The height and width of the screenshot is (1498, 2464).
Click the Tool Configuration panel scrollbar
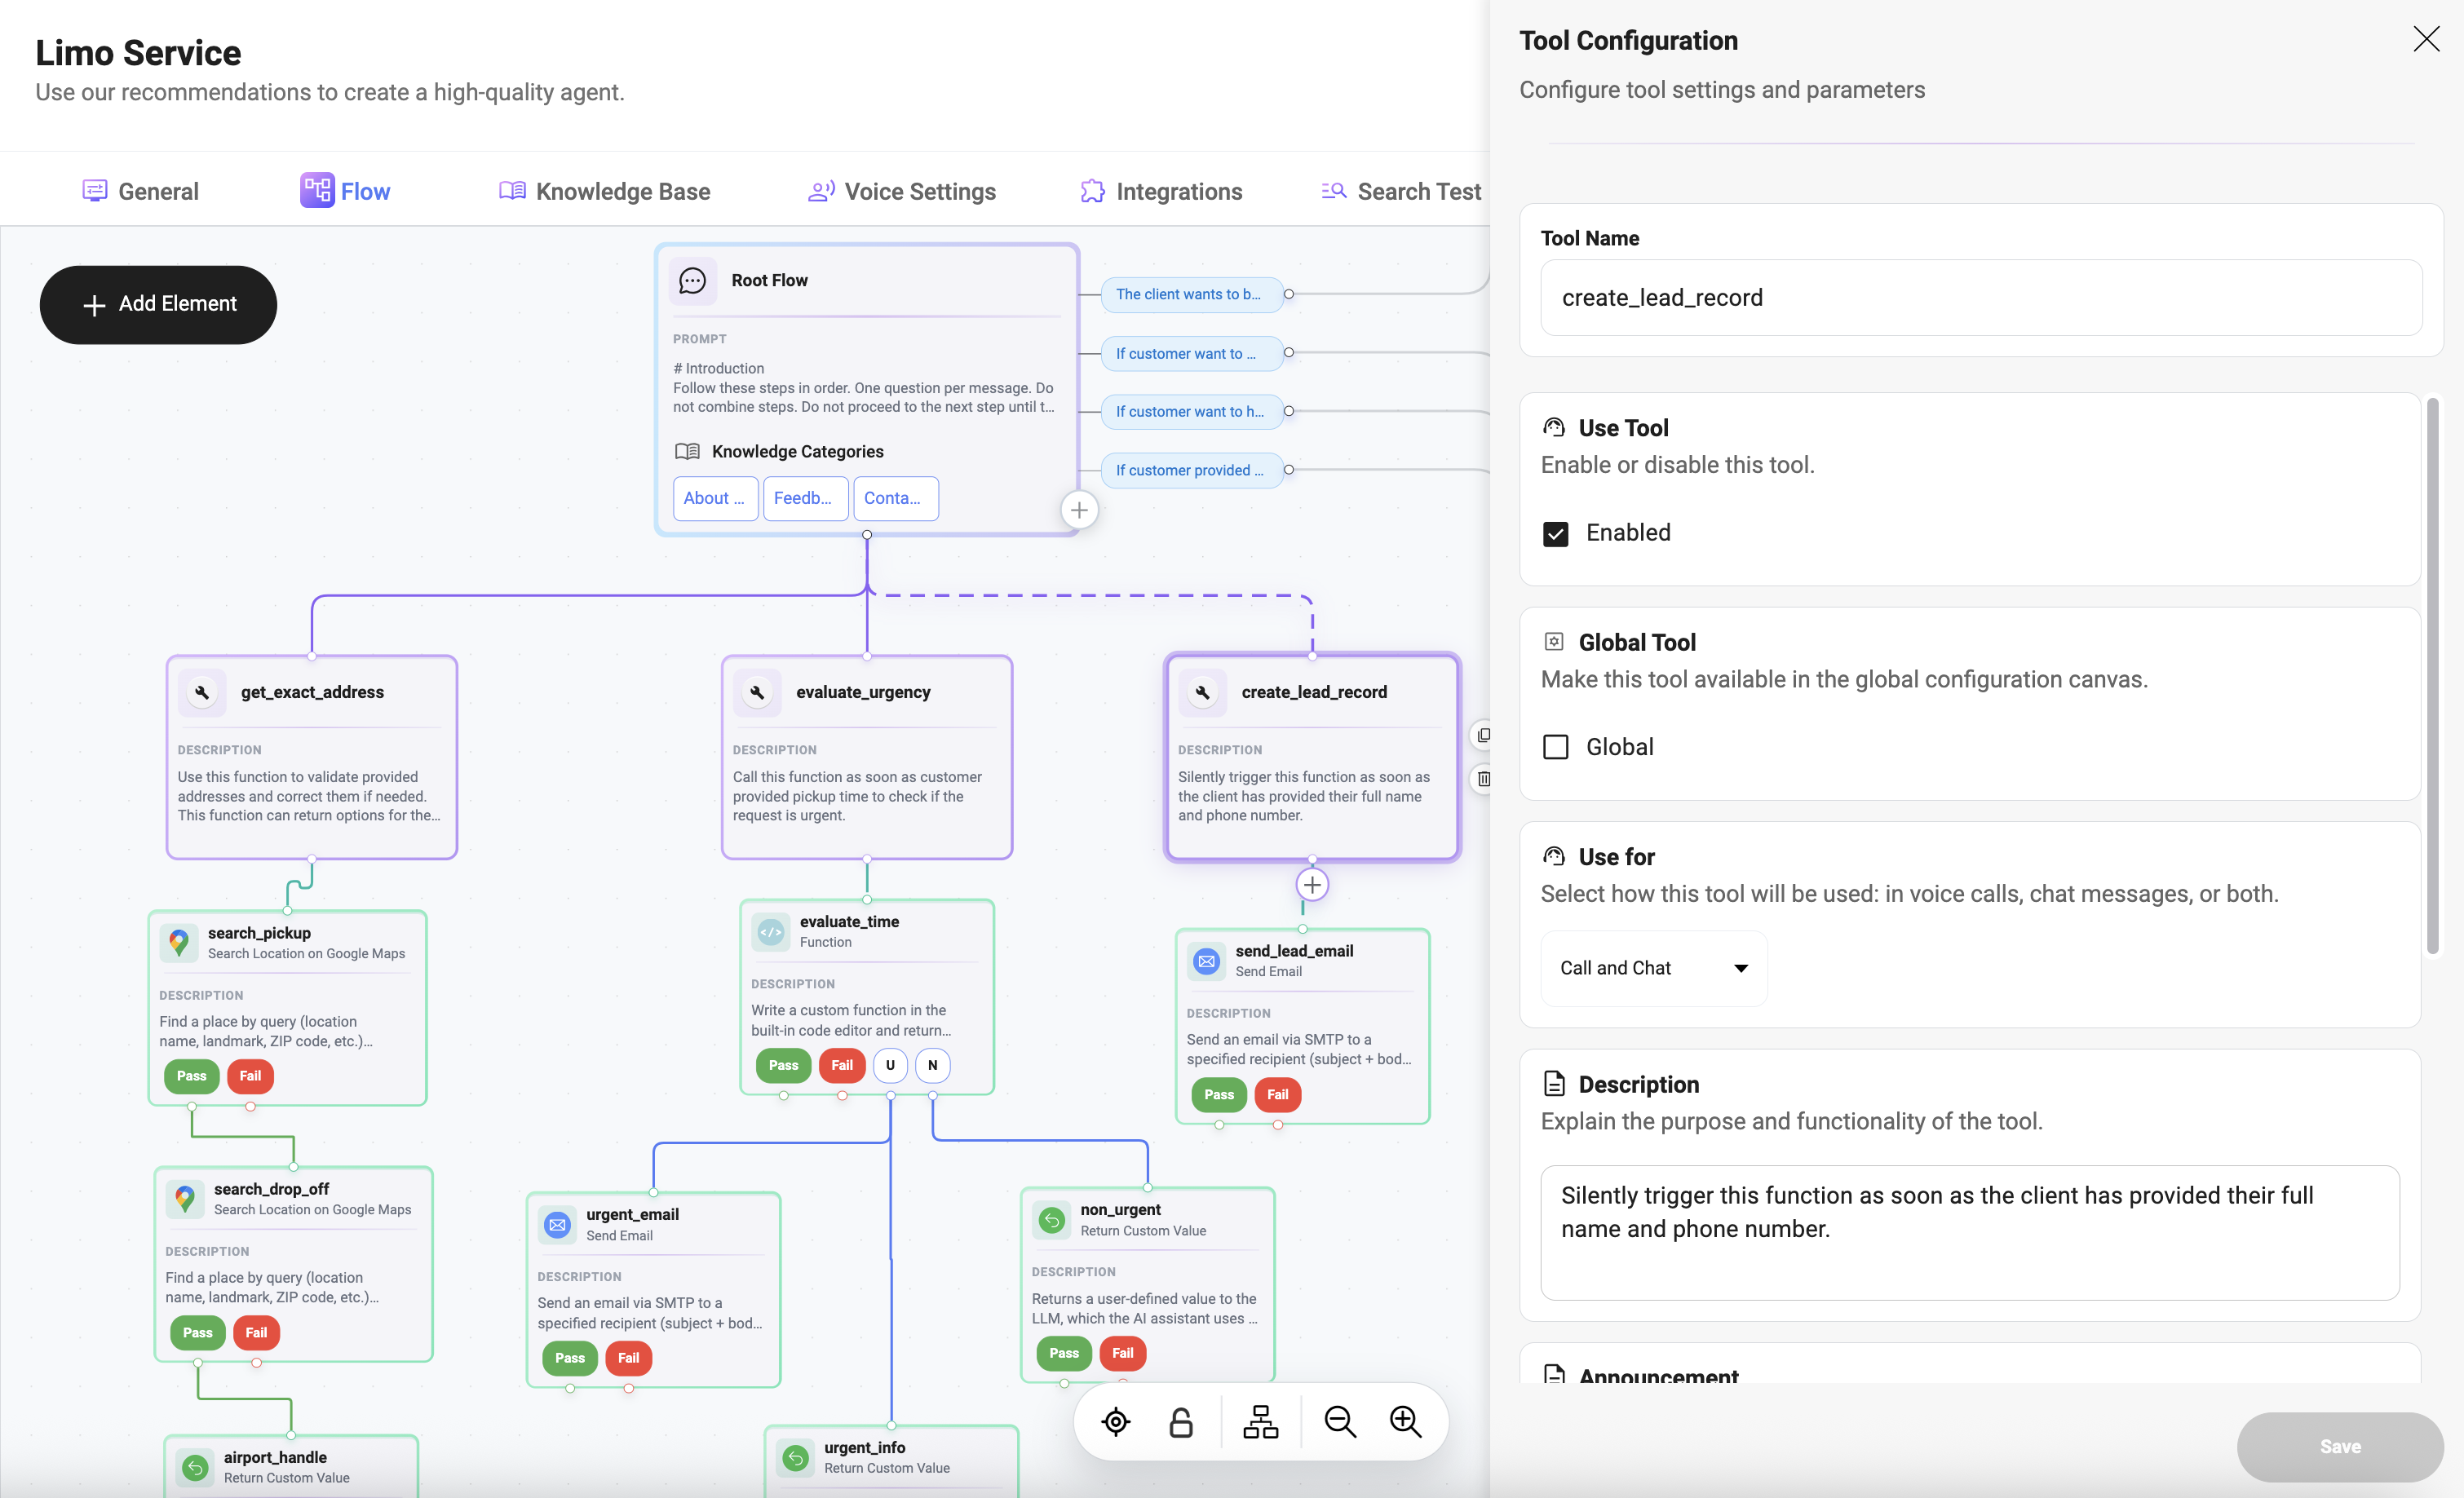(x=2432, y=675)
